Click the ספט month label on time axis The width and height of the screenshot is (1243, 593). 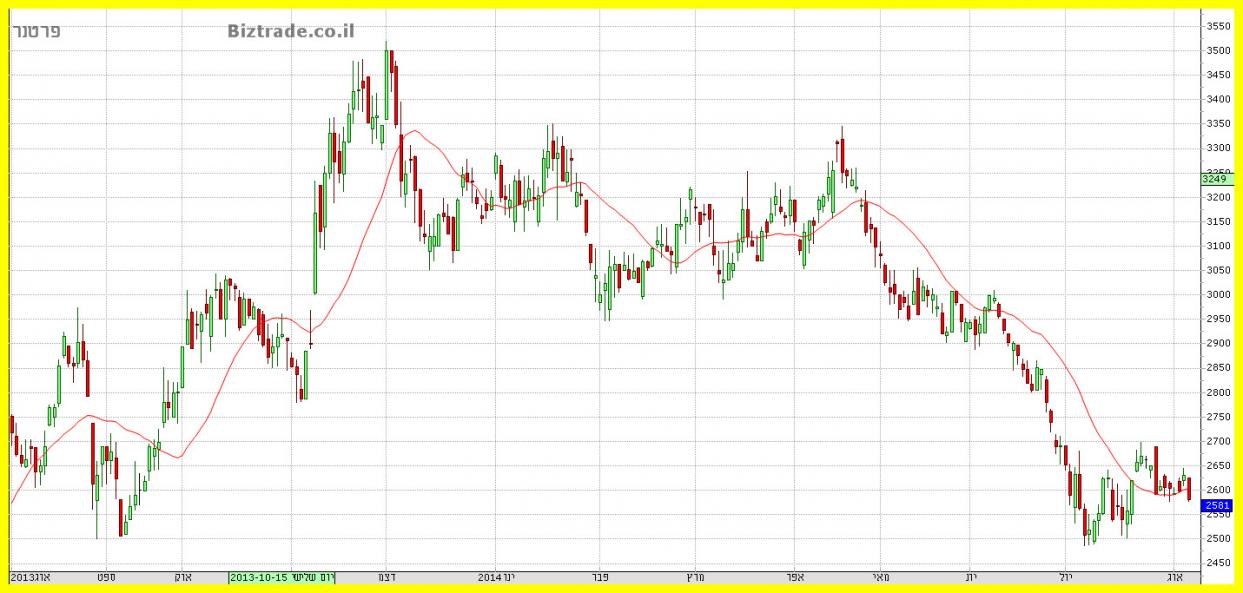(104, 577)
